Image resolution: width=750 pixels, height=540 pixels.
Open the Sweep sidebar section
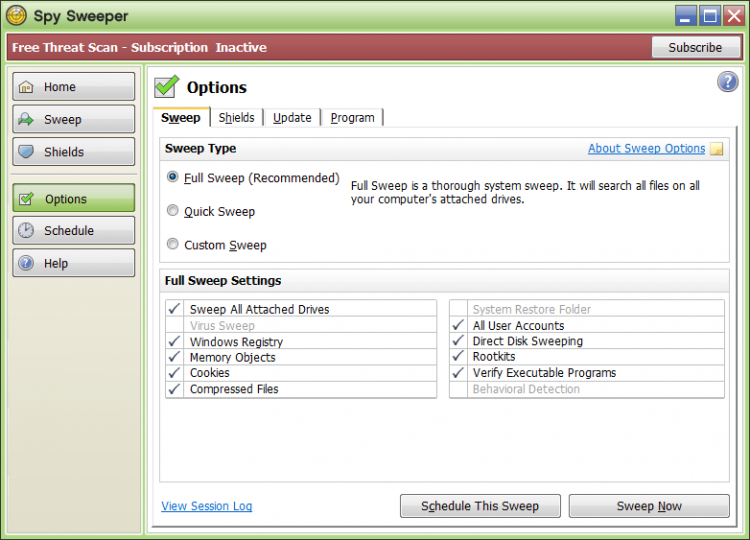(74, 119)
